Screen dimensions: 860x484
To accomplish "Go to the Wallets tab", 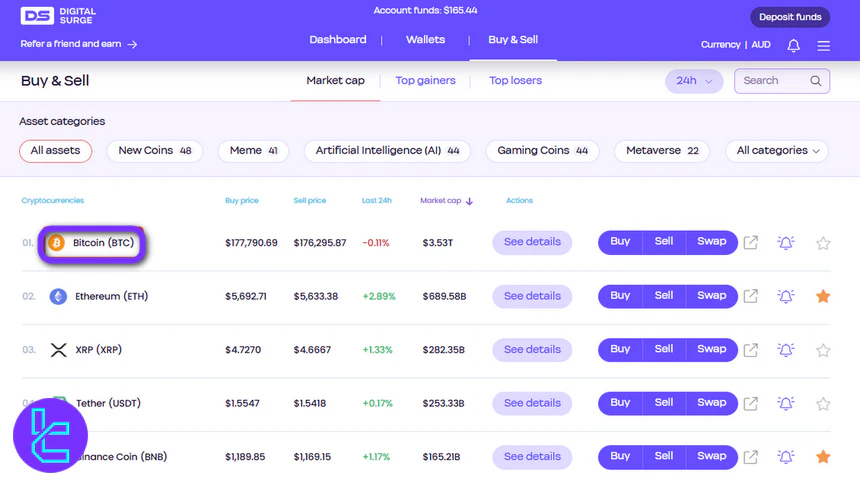I will tap(426, 40).
